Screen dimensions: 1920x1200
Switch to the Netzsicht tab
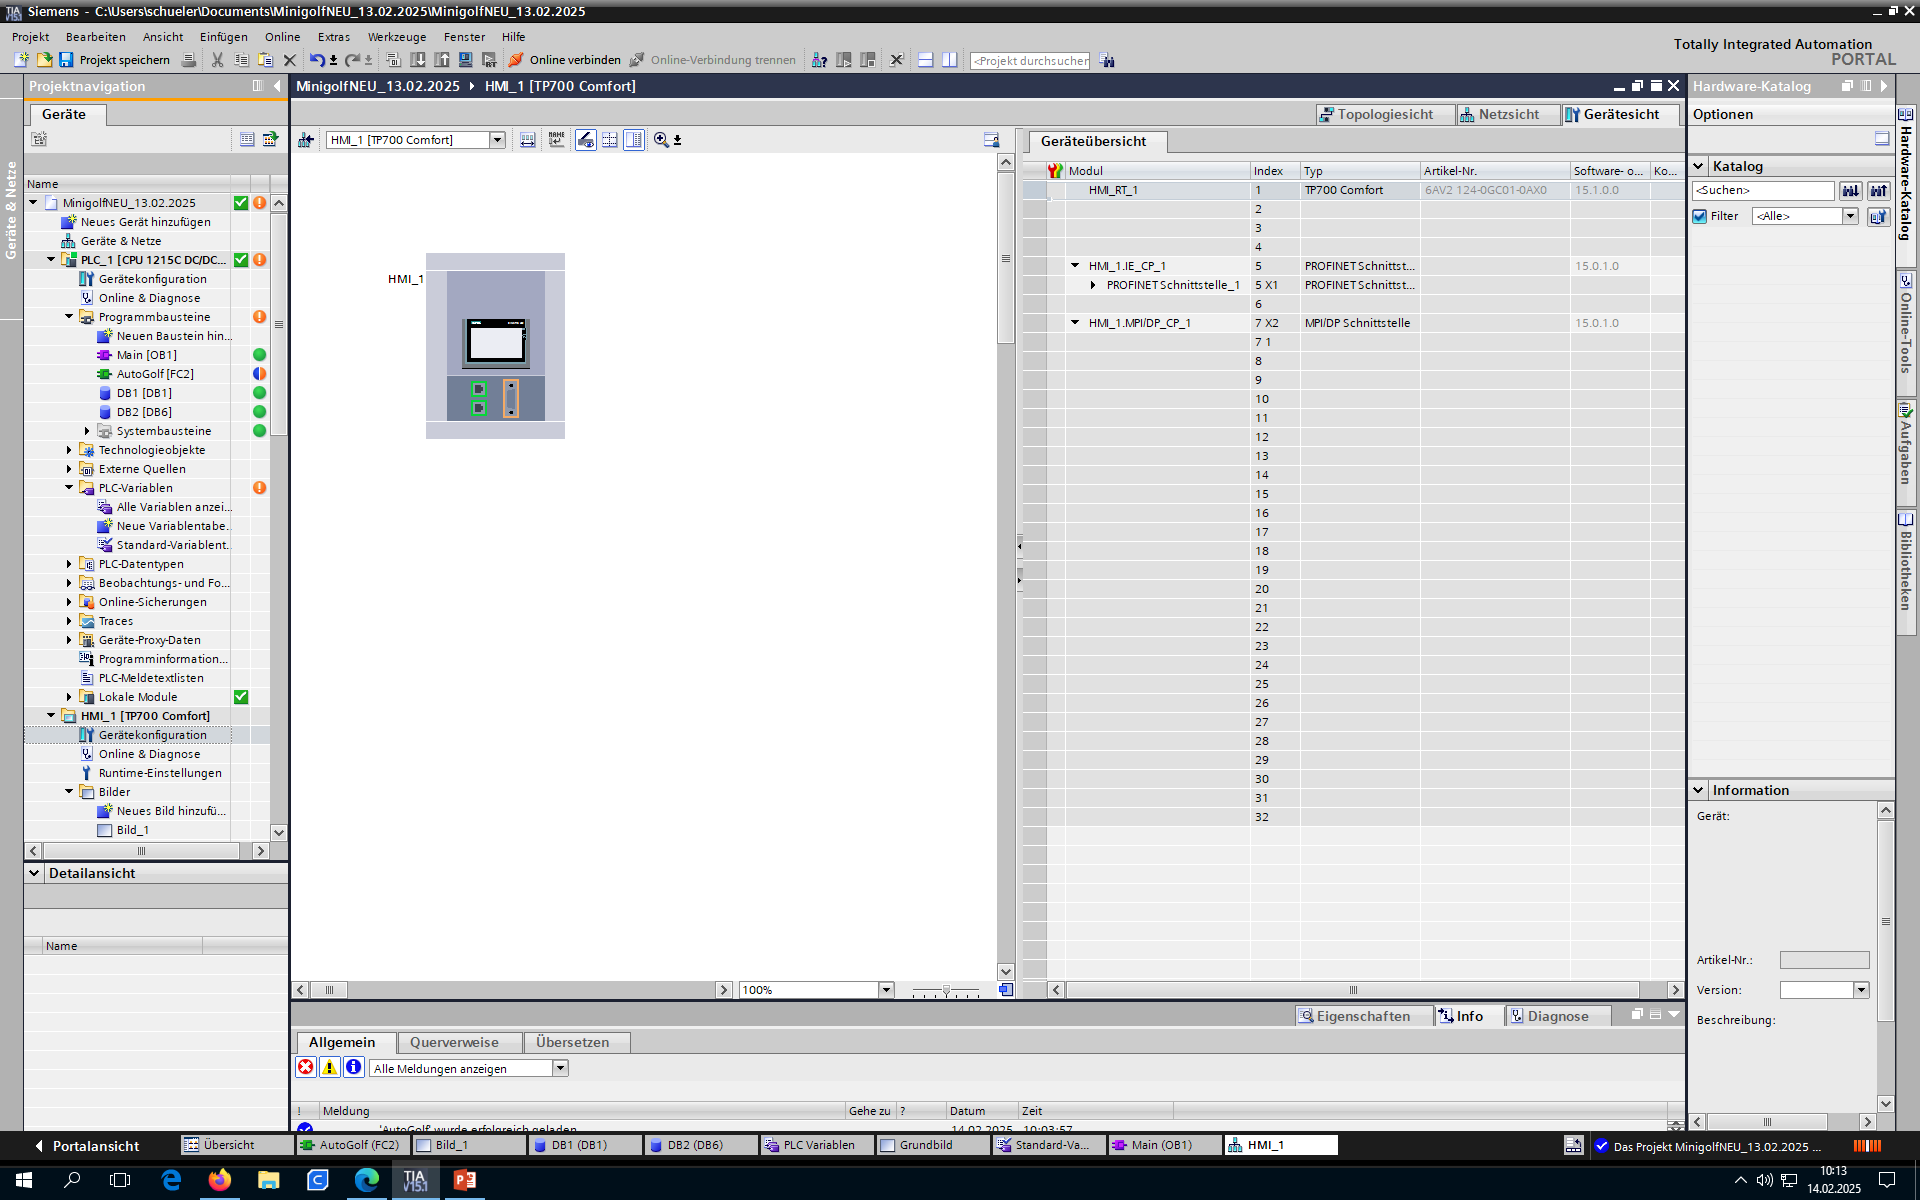(x=1507, y=114)
